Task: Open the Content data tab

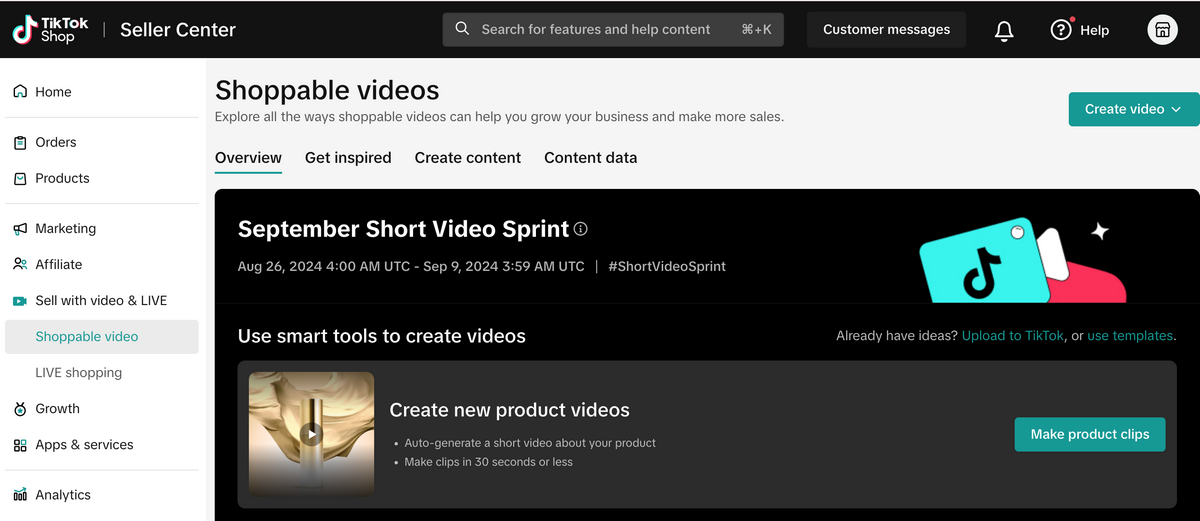Action: (x=590, y=158)
